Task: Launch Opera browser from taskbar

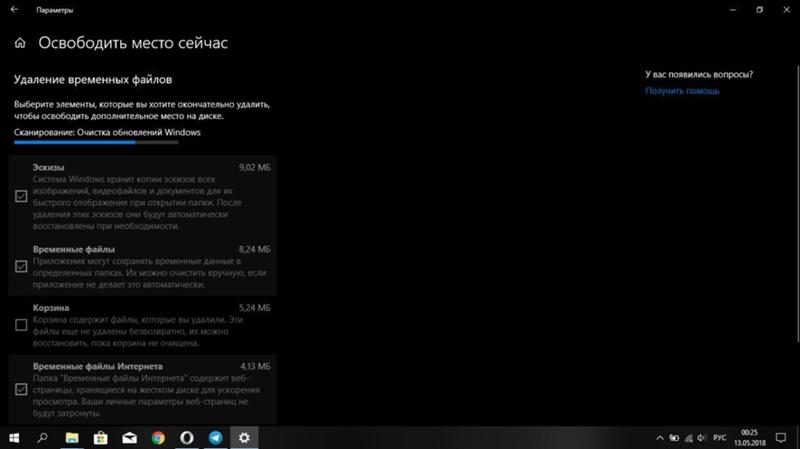Action: [x=187, y=438]
